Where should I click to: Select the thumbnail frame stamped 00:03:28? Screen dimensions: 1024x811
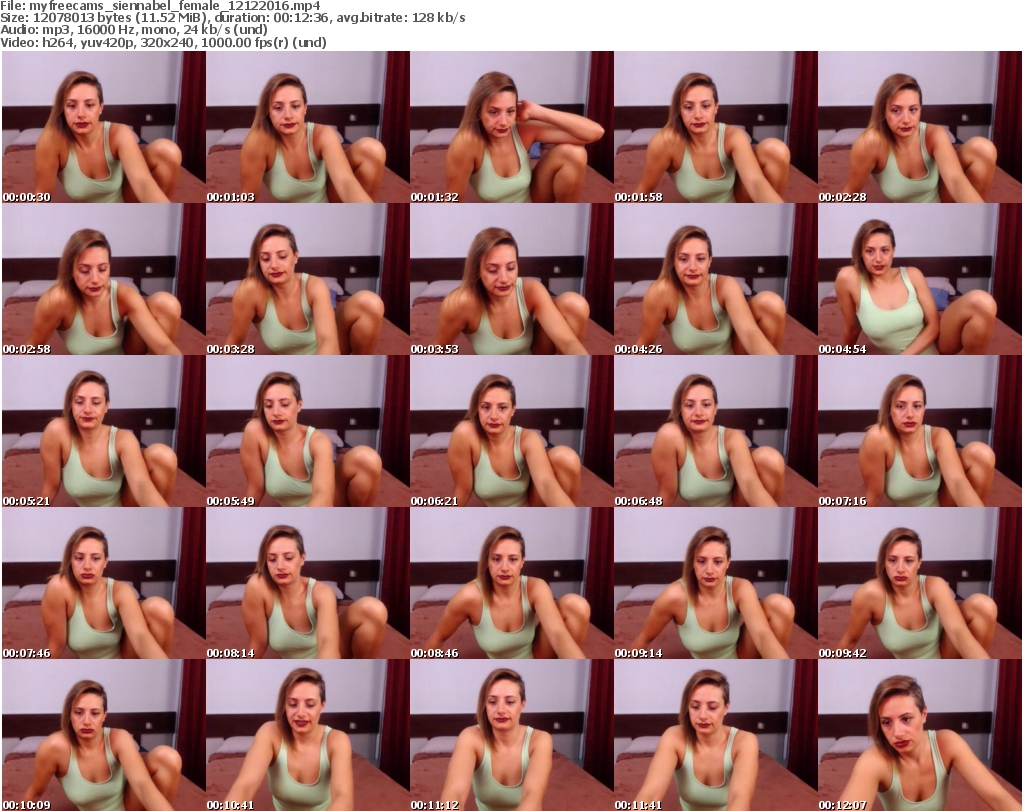point(308,279)
